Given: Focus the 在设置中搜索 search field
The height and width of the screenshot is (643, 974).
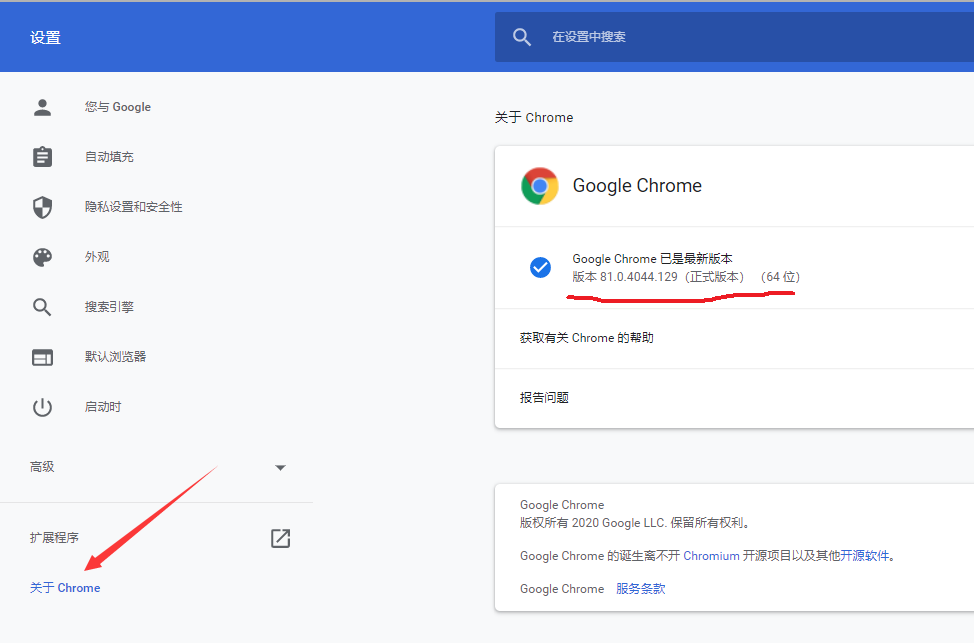Looking at the screenshot, I should [734, 37].
